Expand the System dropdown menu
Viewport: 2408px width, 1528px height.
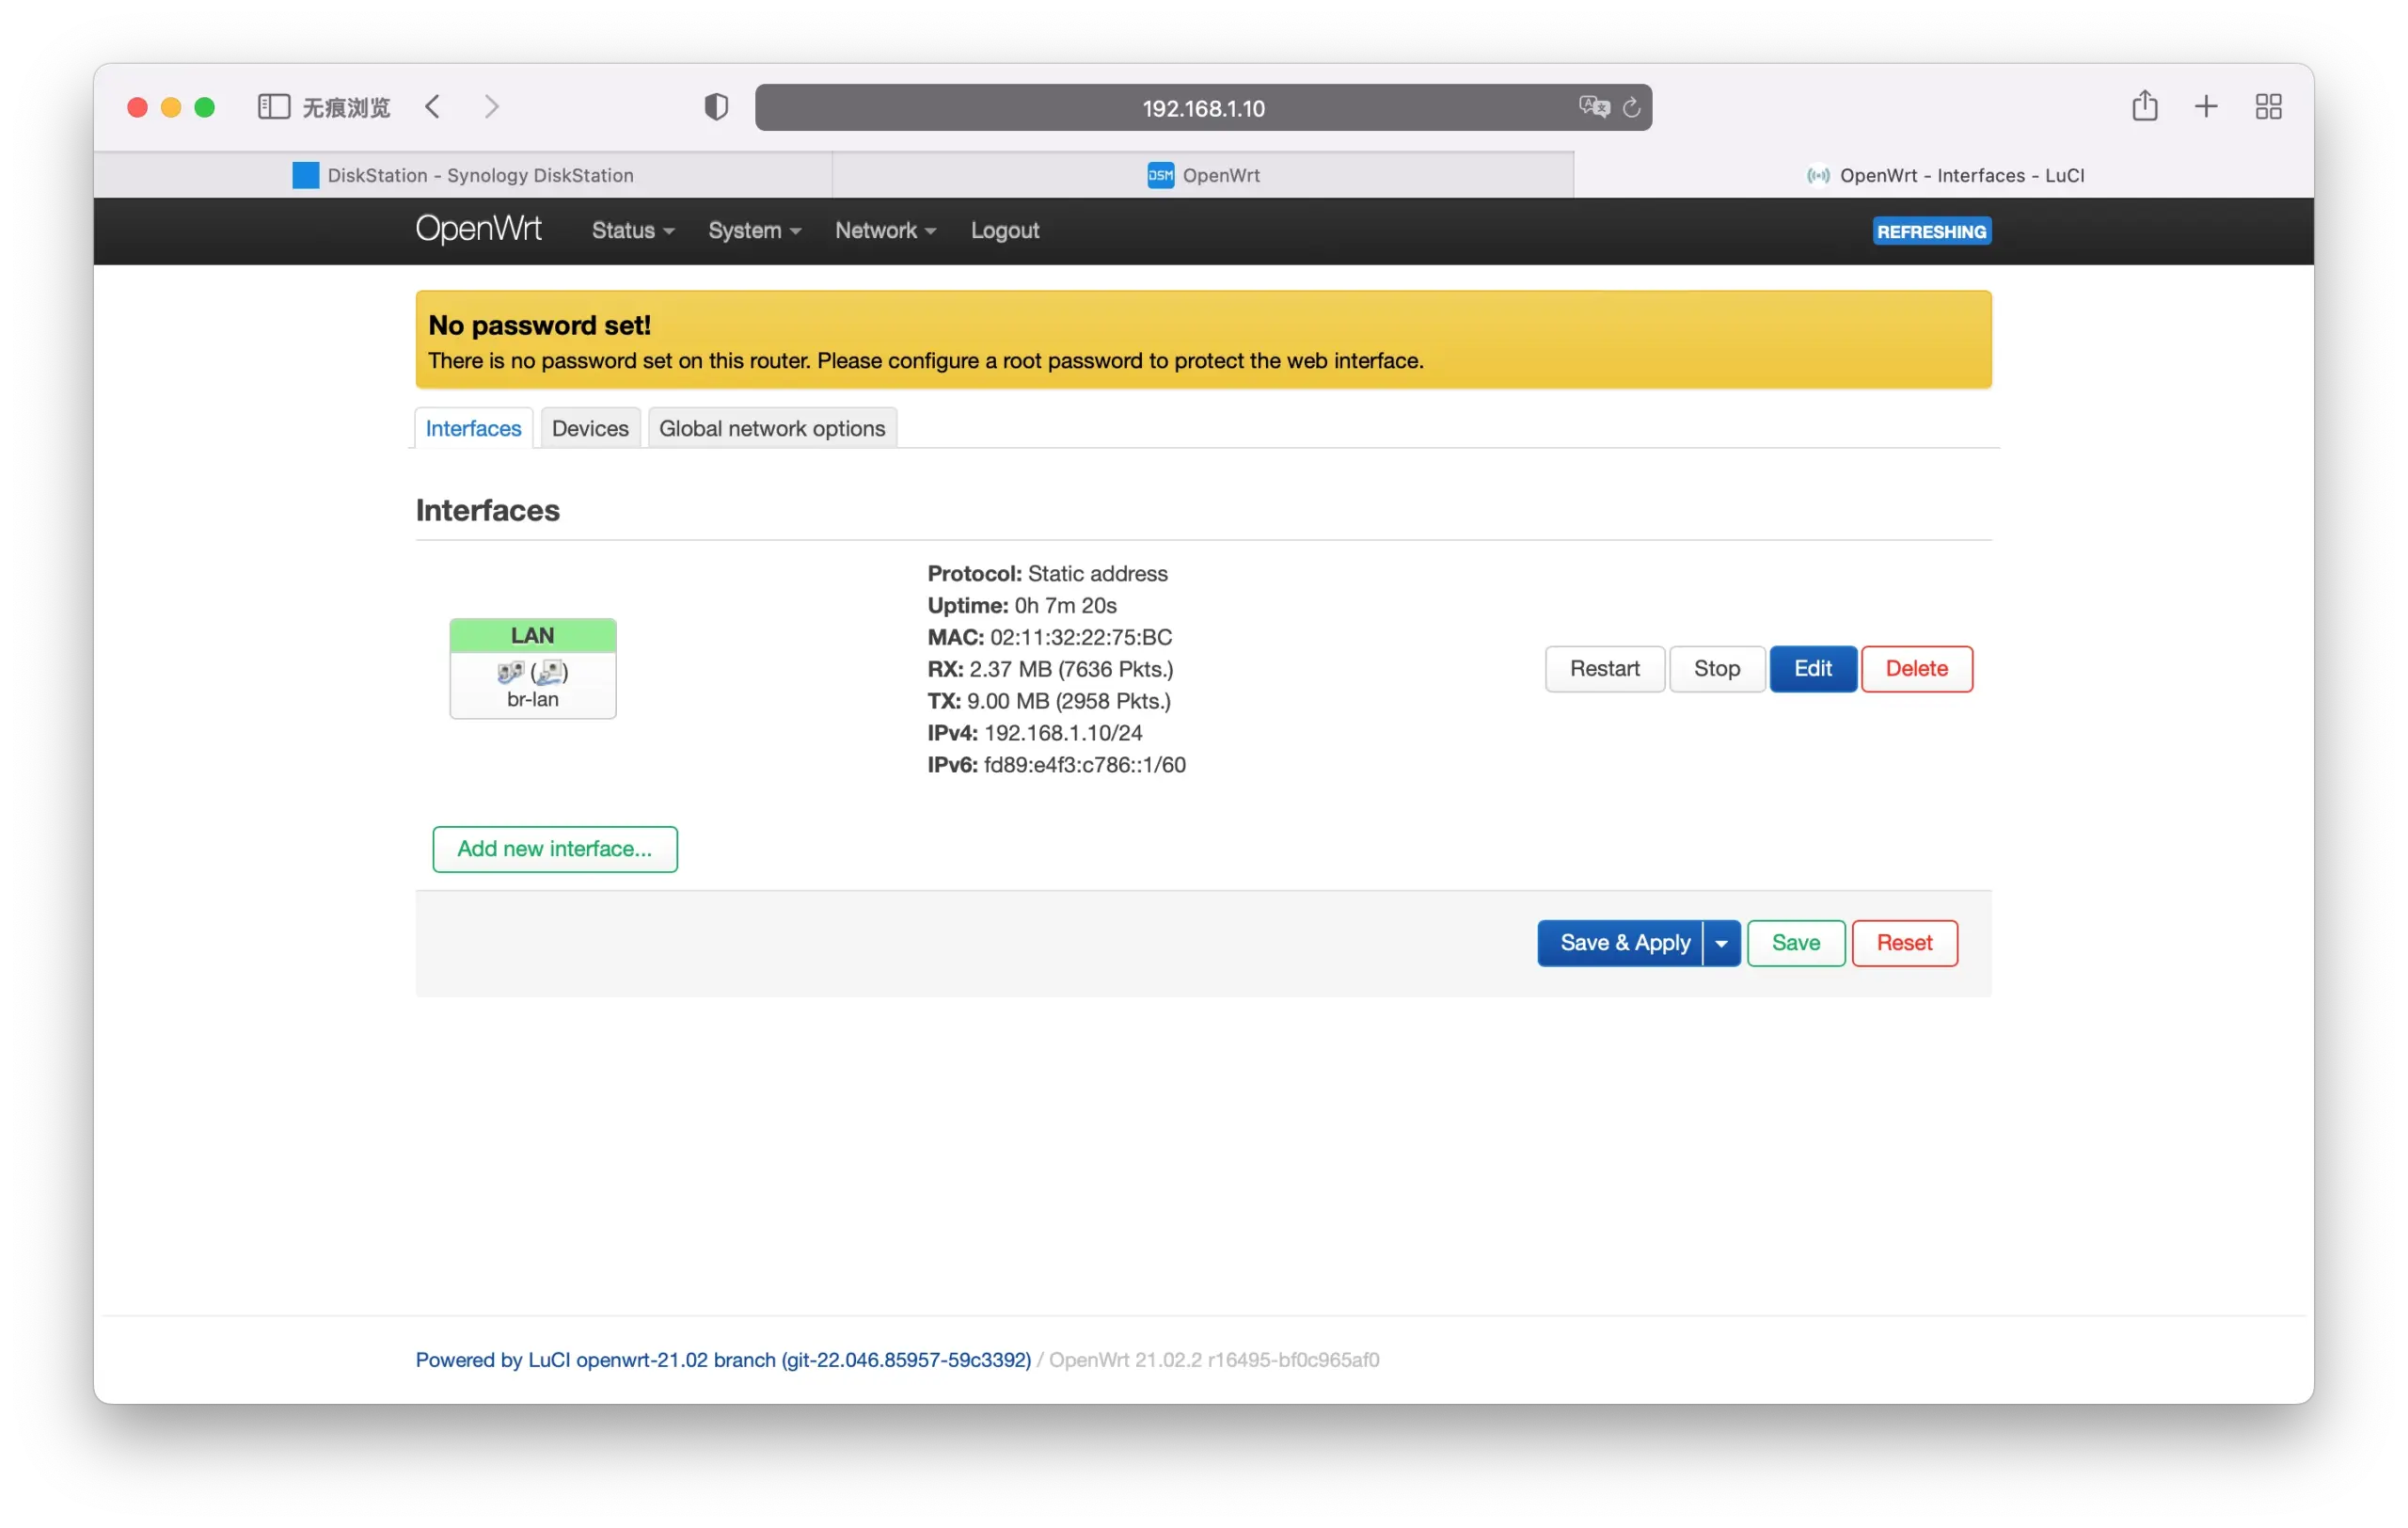[754, 231]
